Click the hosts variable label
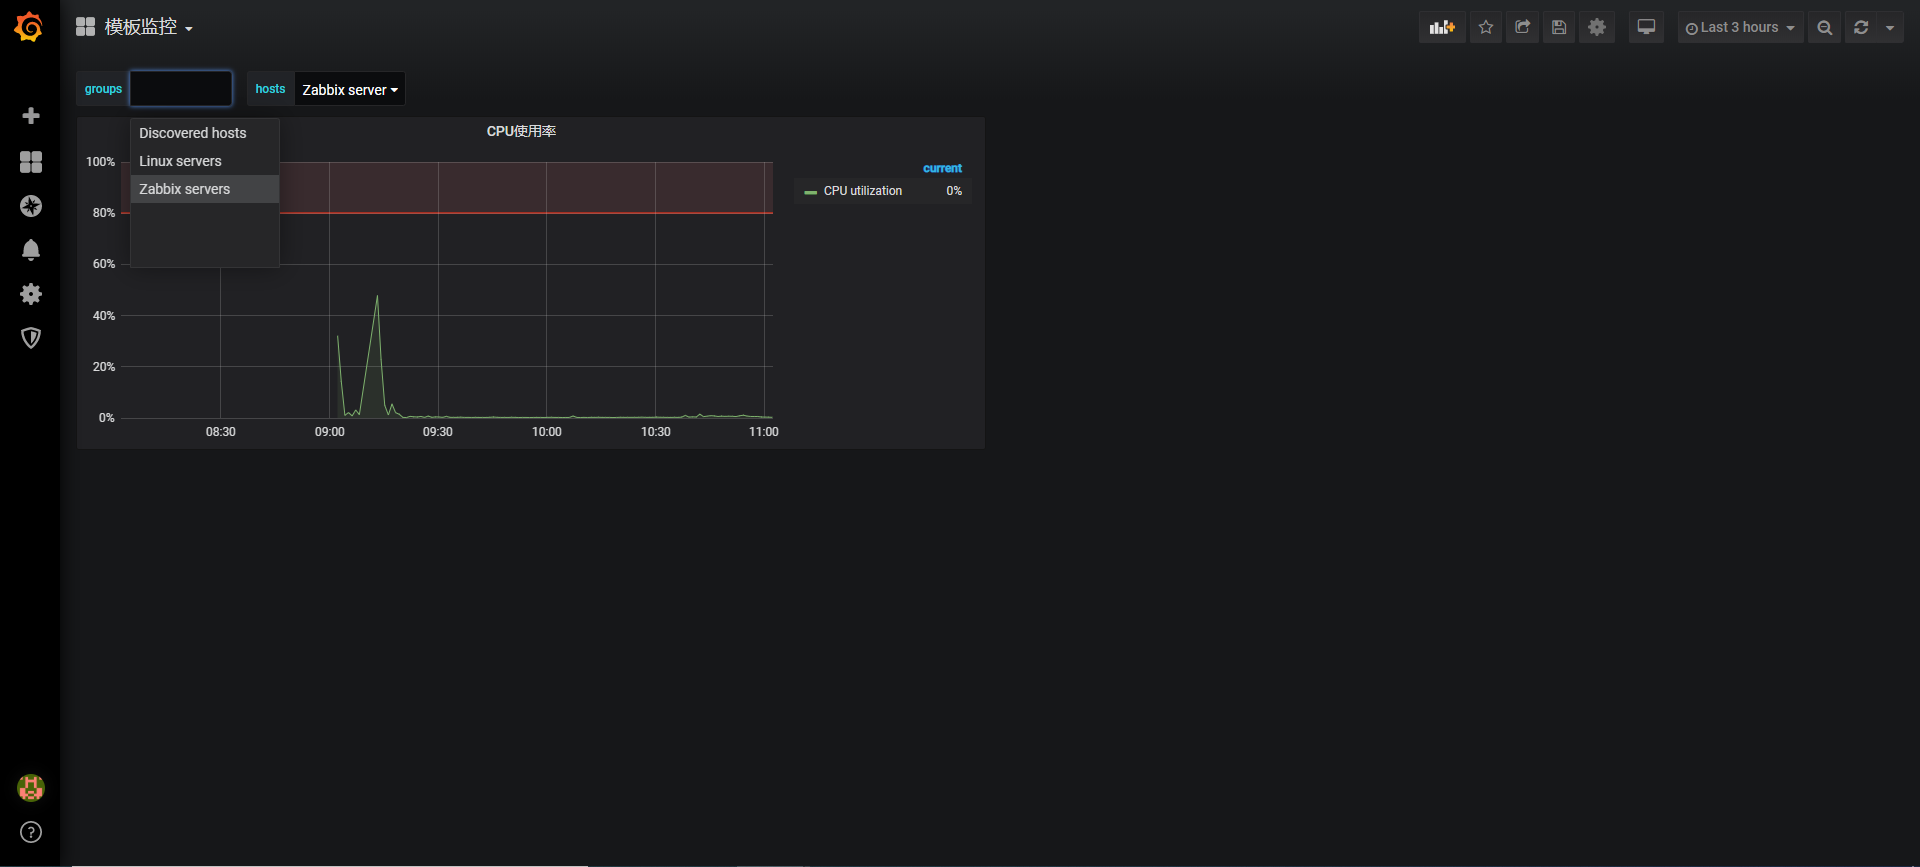1920x867 pixels. pyautogui.click(x=270, y=89)
